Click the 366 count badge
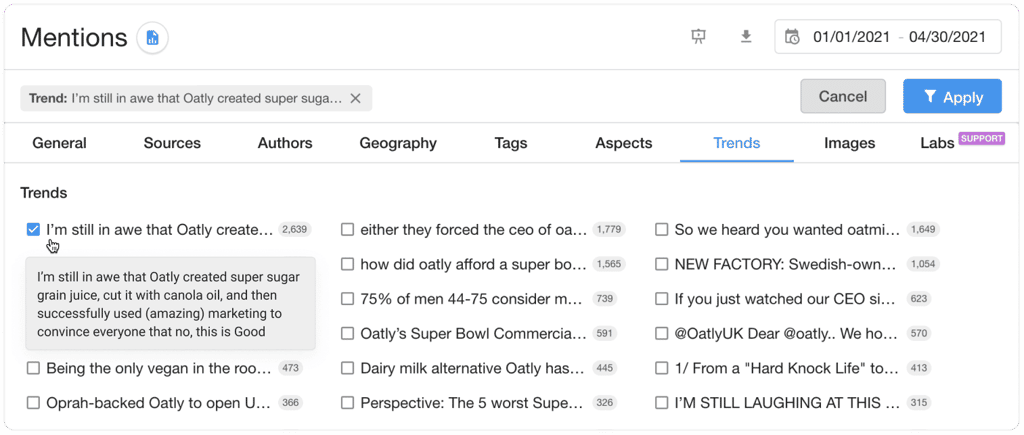This screenshot has height=435, width=1024. [291, 403]
